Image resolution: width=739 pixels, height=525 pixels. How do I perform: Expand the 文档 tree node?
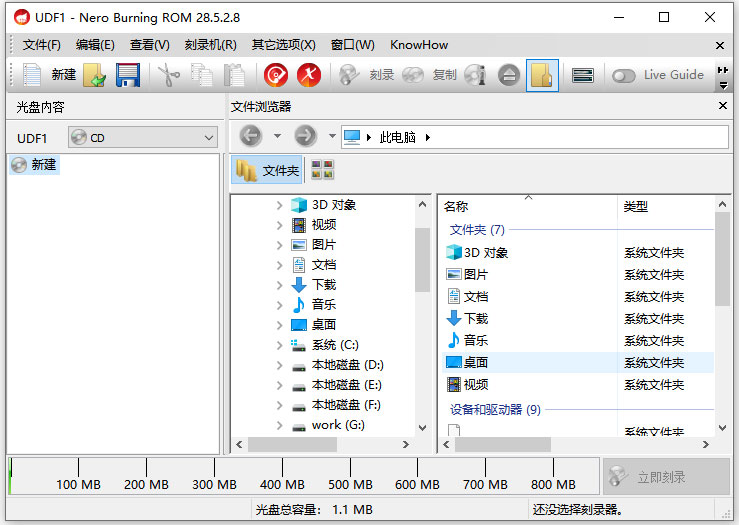(x=279, y=265)
